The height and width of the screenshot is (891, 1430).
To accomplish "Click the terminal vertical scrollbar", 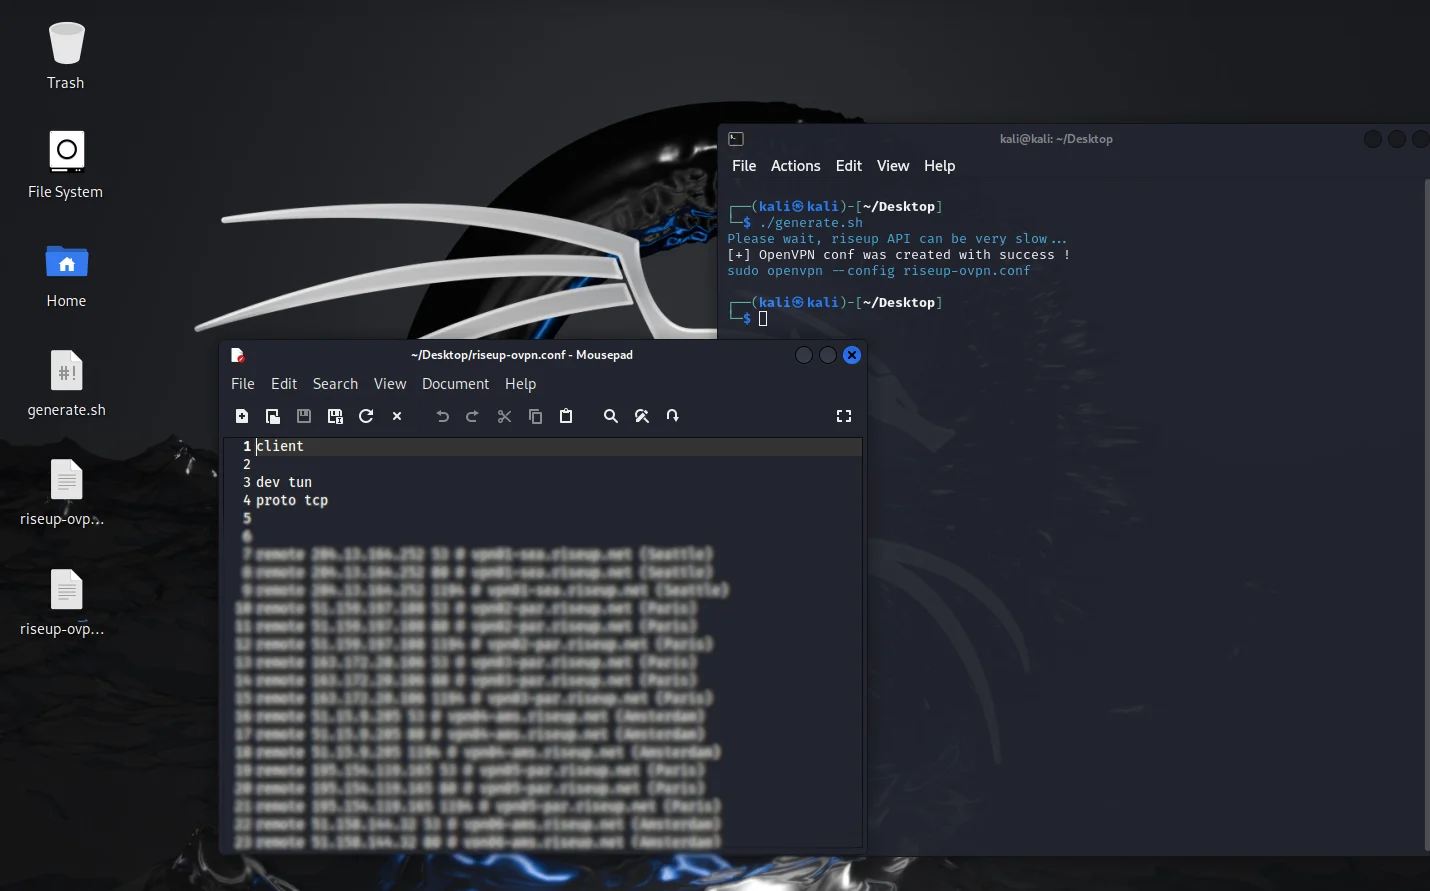I will tap(1427, 515).
